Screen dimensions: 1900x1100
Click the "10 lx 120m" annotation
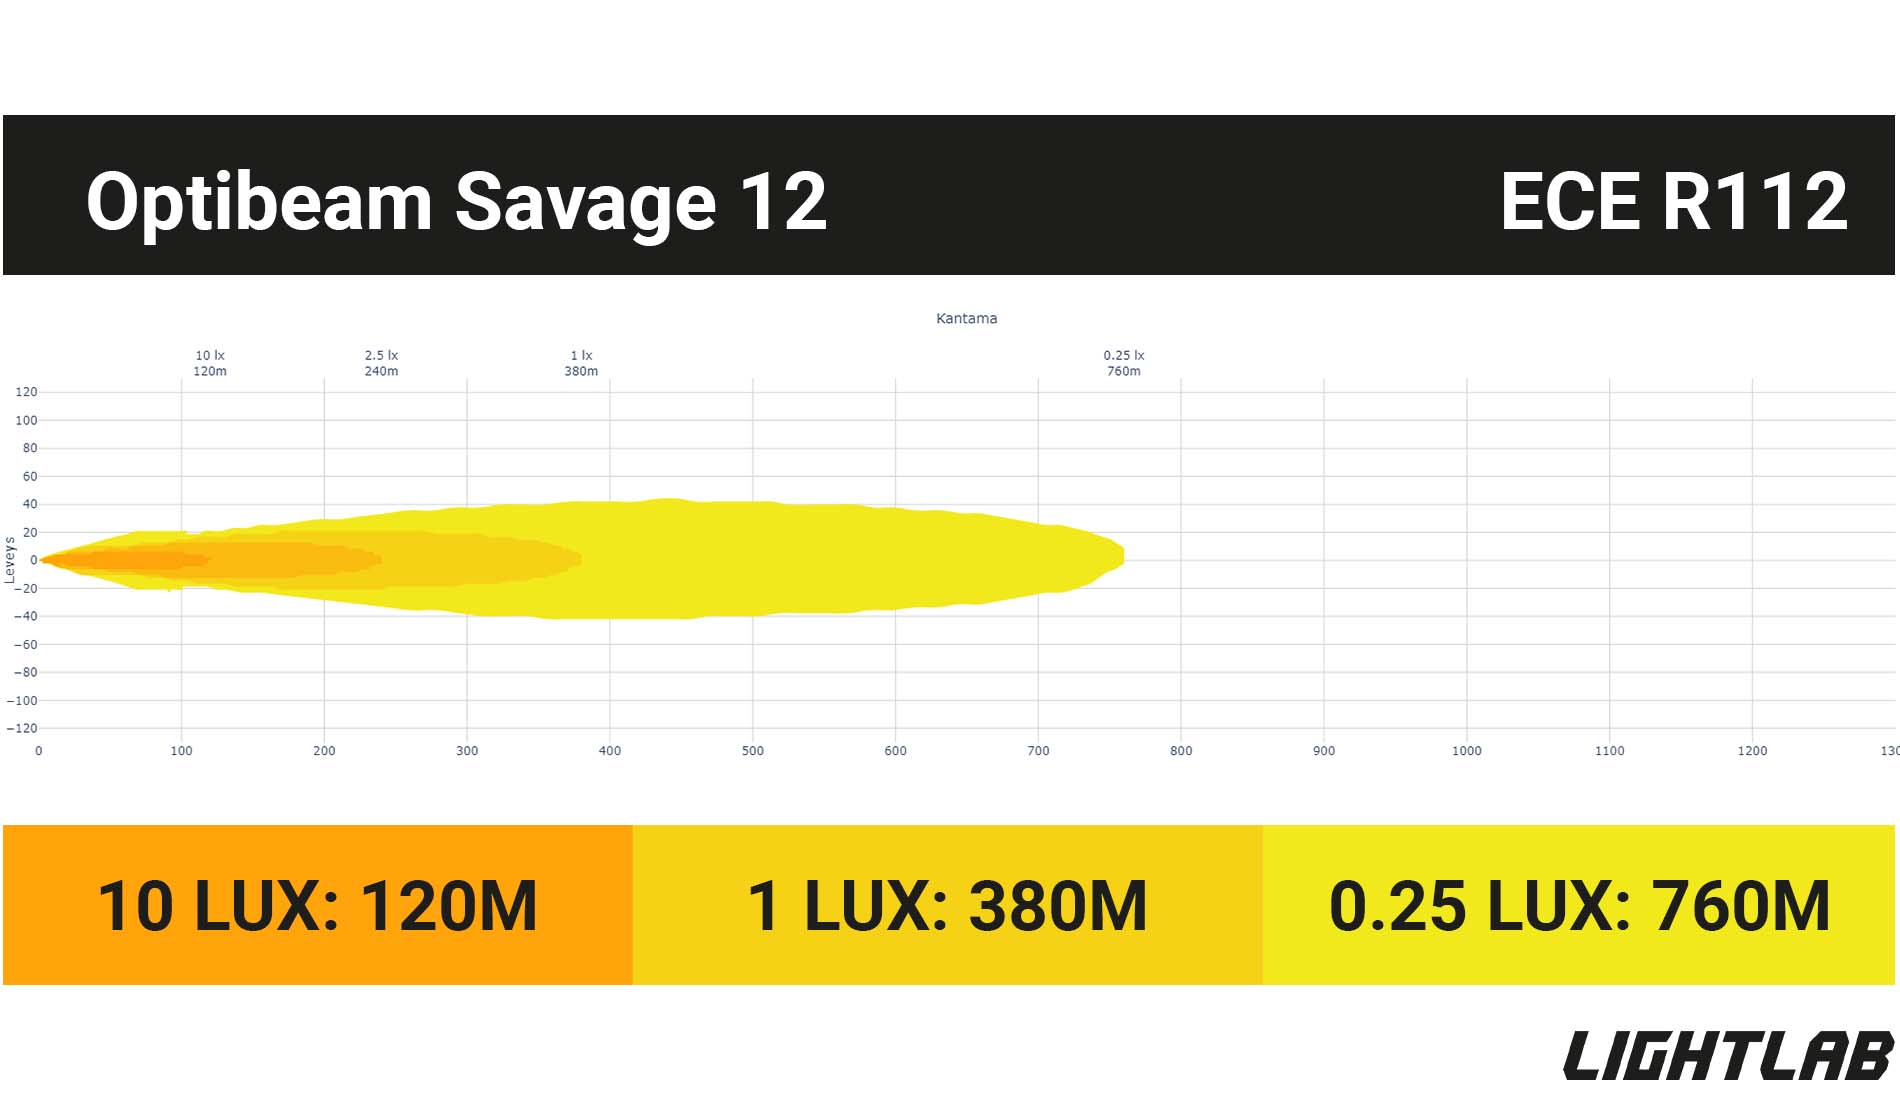[x=210, y=363]
